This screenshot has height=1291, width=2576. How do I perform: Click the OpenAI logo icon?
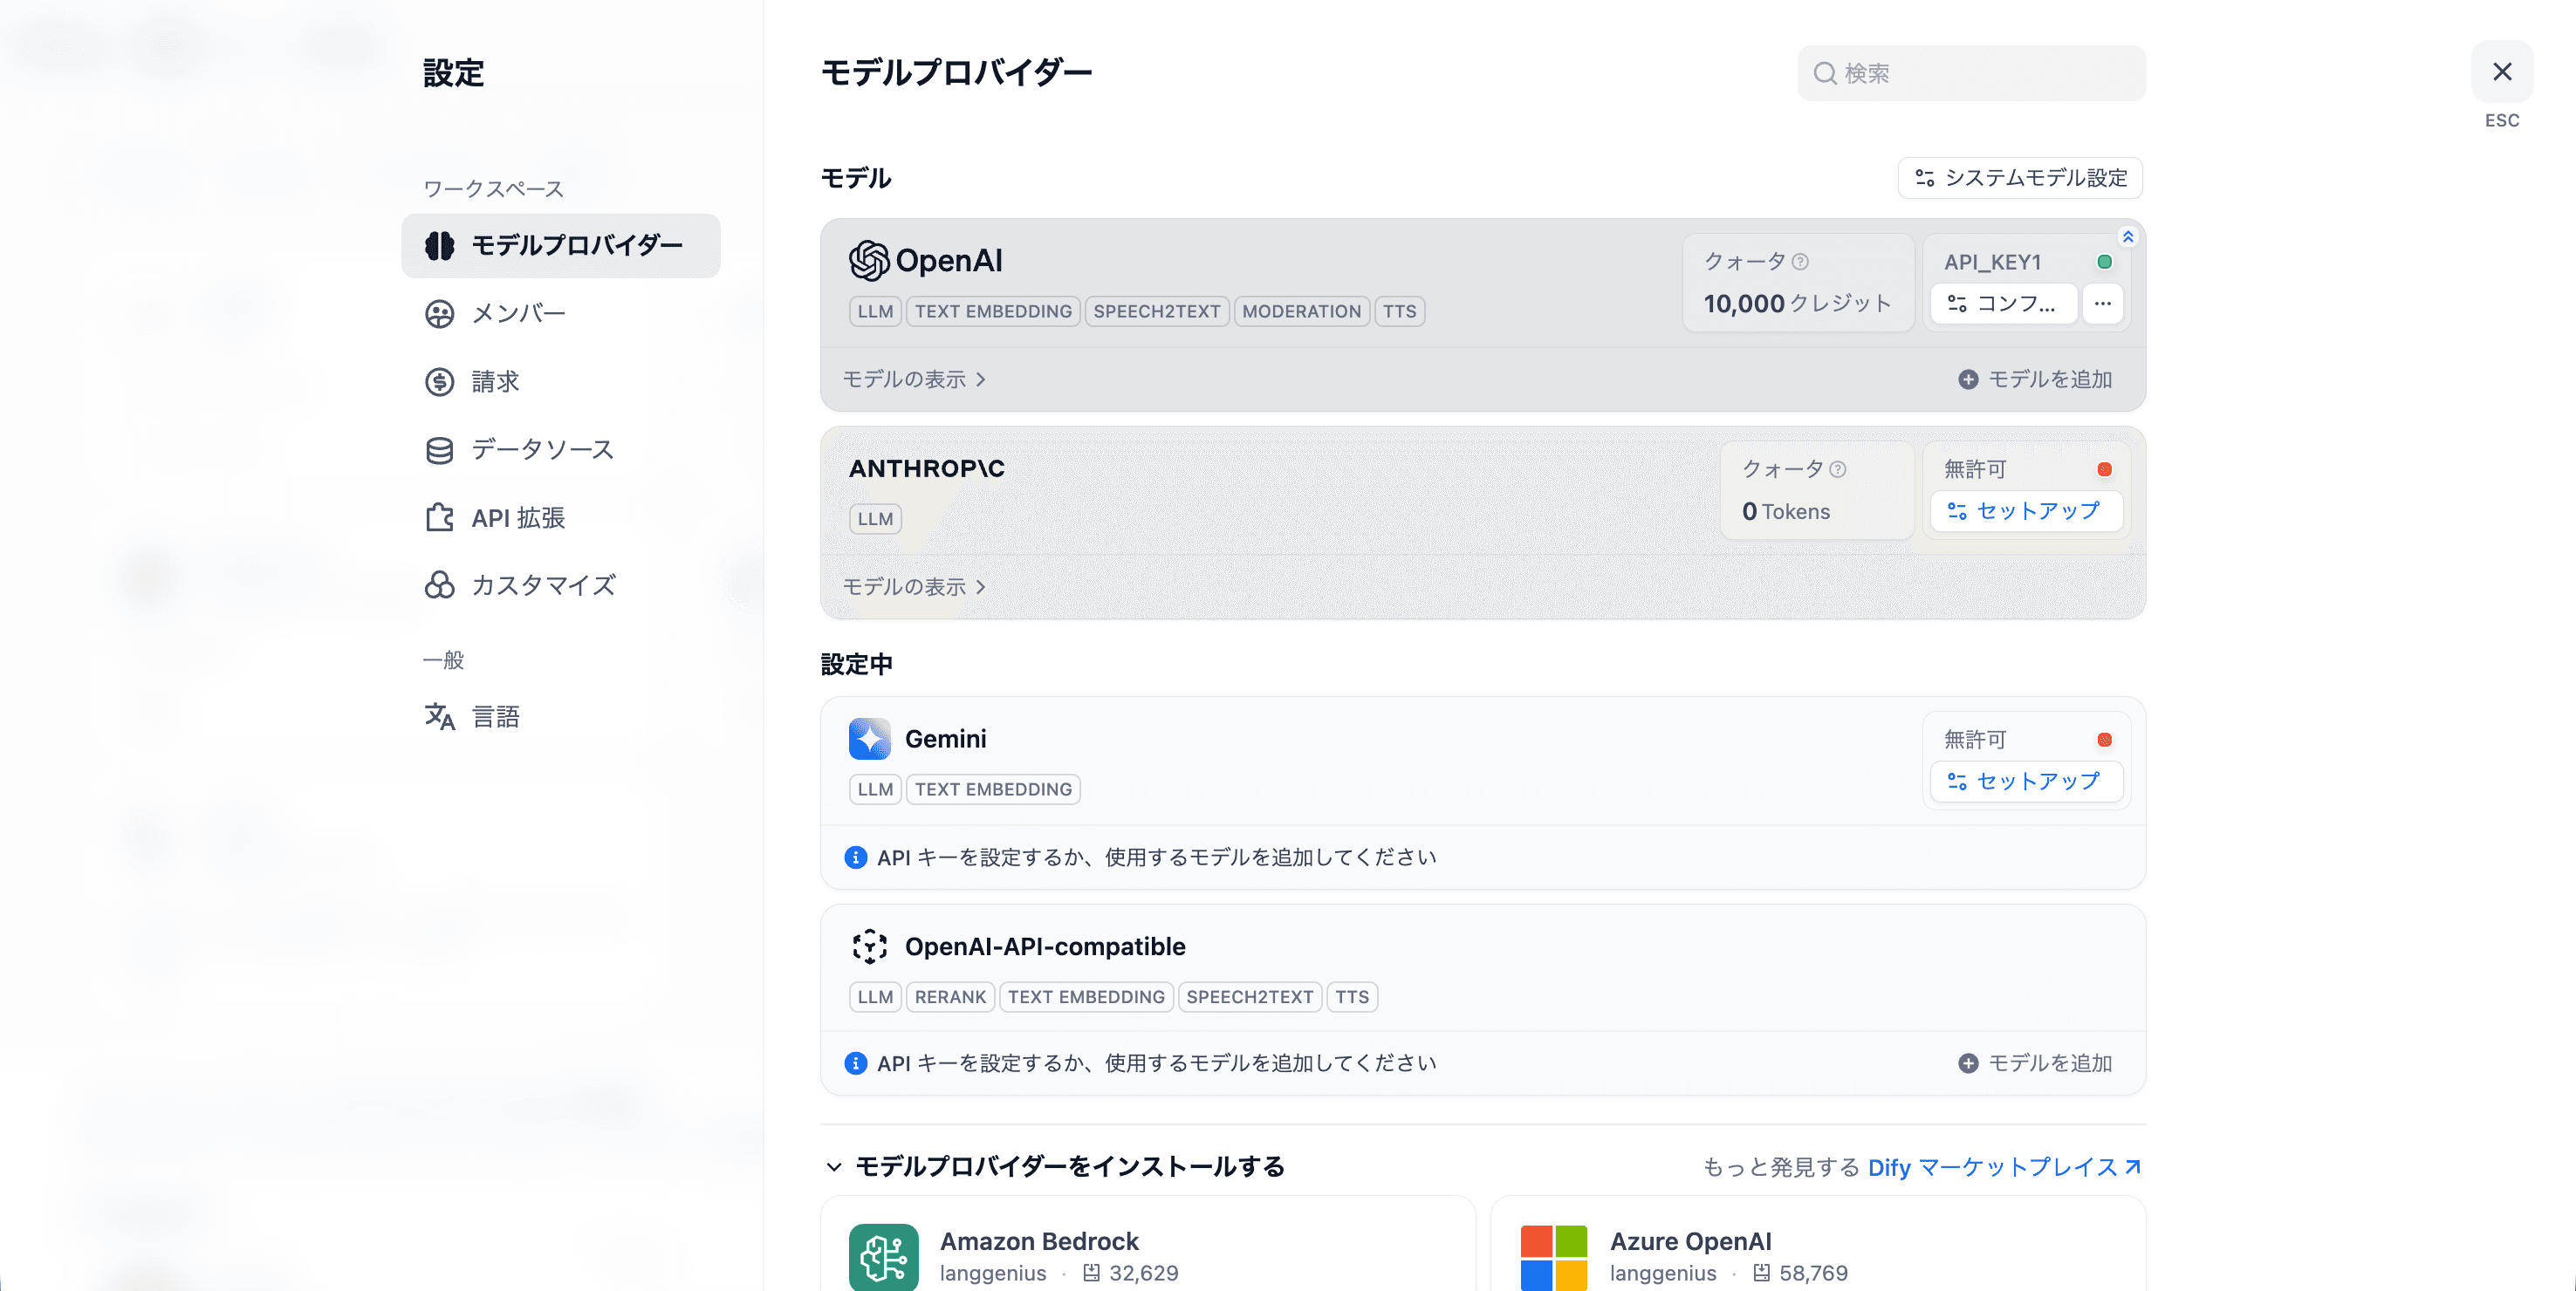(869, 261)
